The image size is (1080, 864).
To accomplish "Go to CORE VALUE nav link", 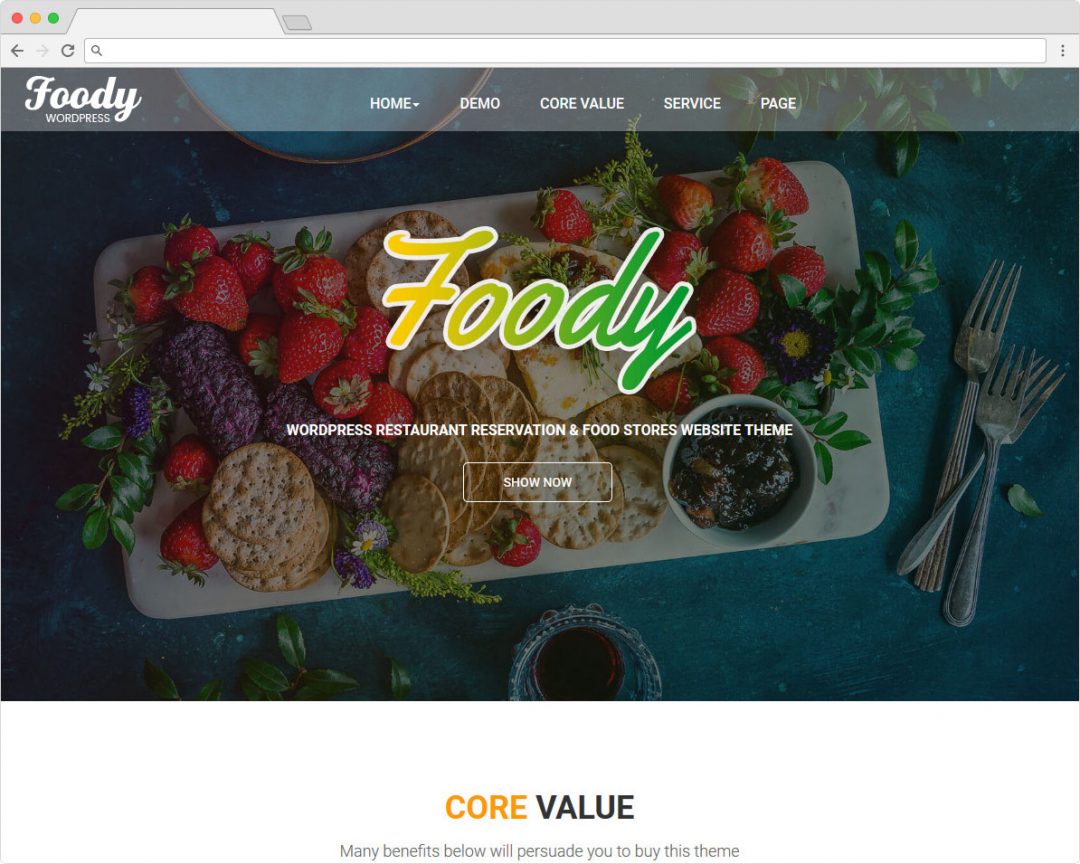I will tap(581, 103).
